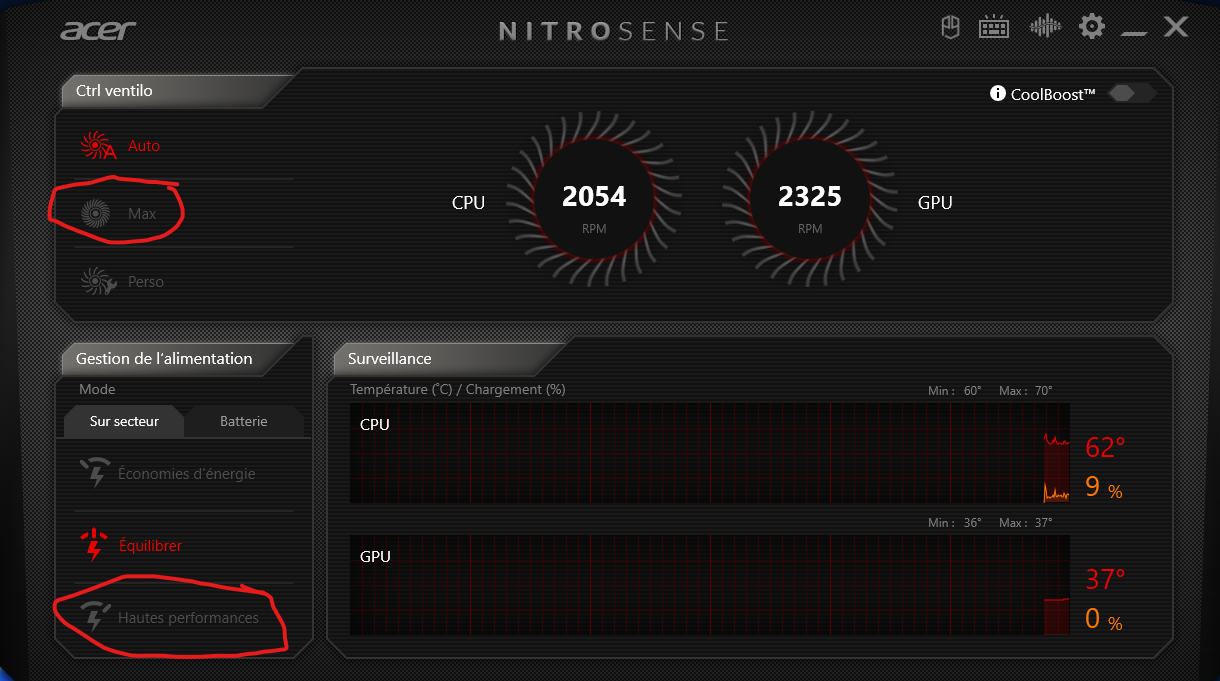The image size is (1220, 681).
Task: Click the Économies d'énergie plug icon
Action: pyautogui.click(x=94, y=473)
